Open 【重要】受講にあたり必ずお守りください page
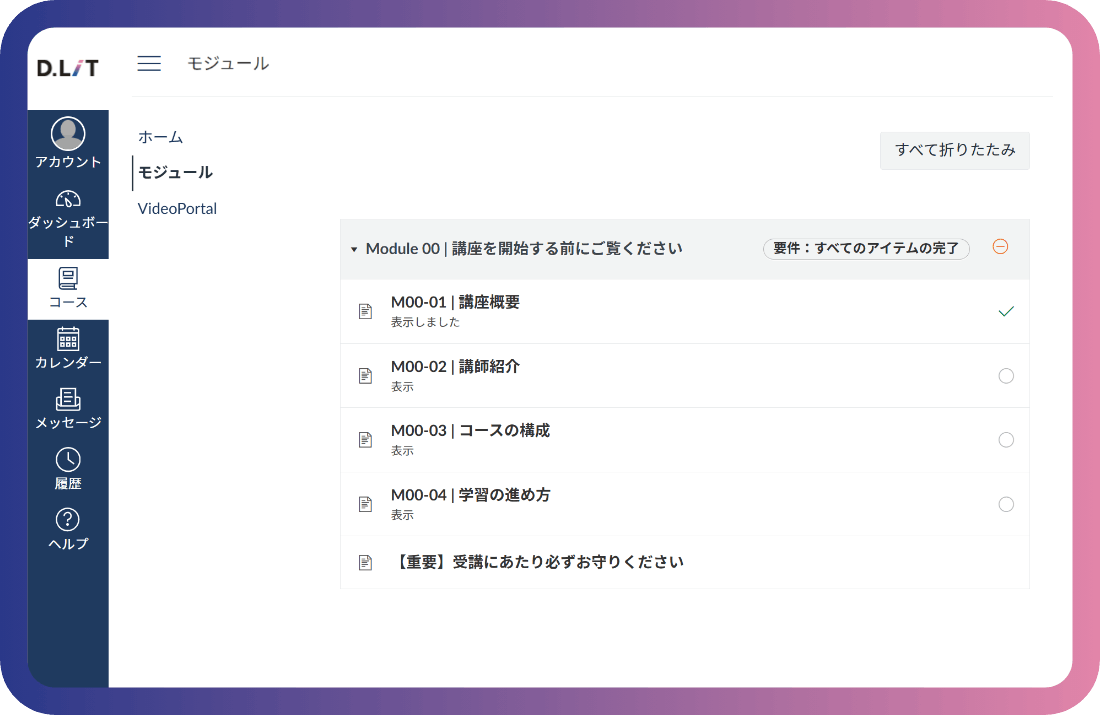 click(x=540, y=562)
